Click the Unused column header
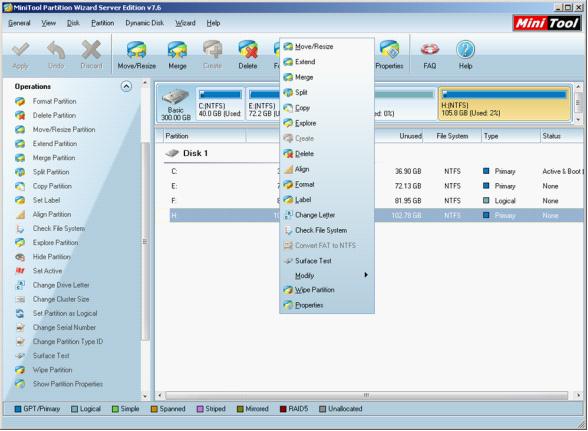 point(398,136)
